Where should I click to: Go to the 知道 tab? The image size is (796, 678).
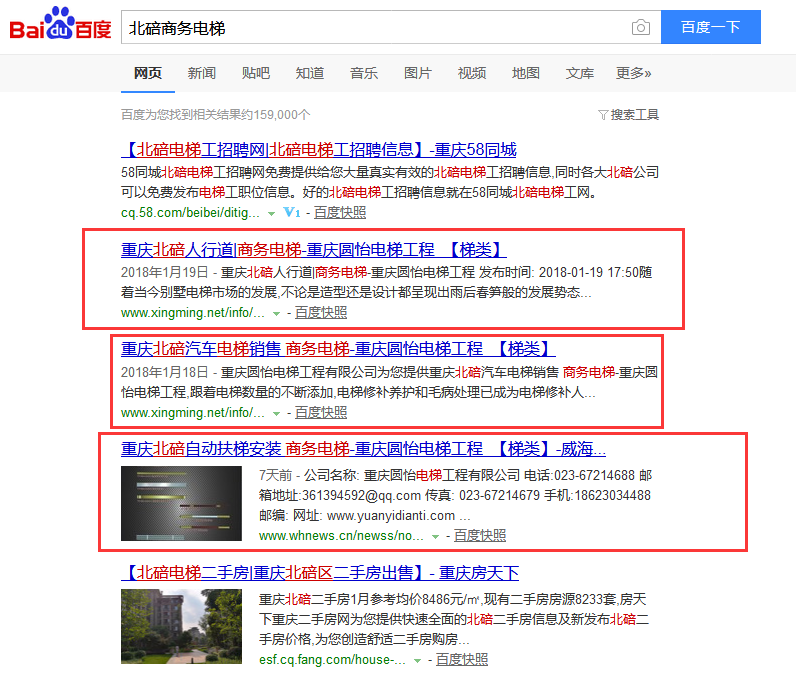(x=310, y=73)
